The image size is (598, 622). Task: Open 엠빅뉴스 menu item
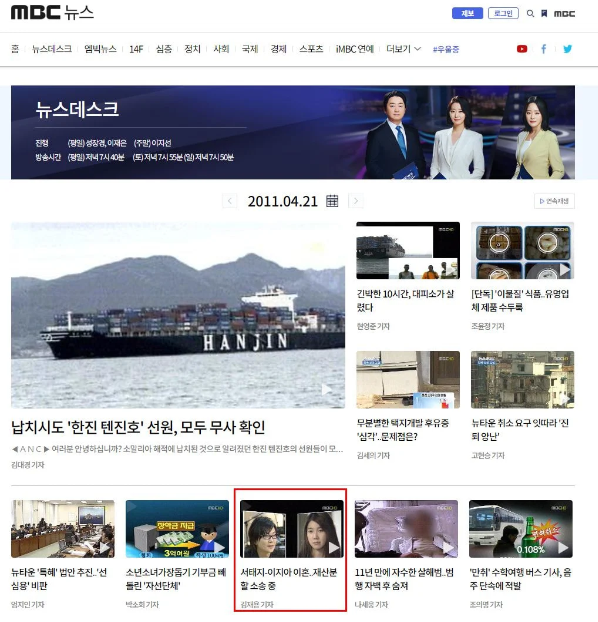pyautogui.click(x=100, y=49)
